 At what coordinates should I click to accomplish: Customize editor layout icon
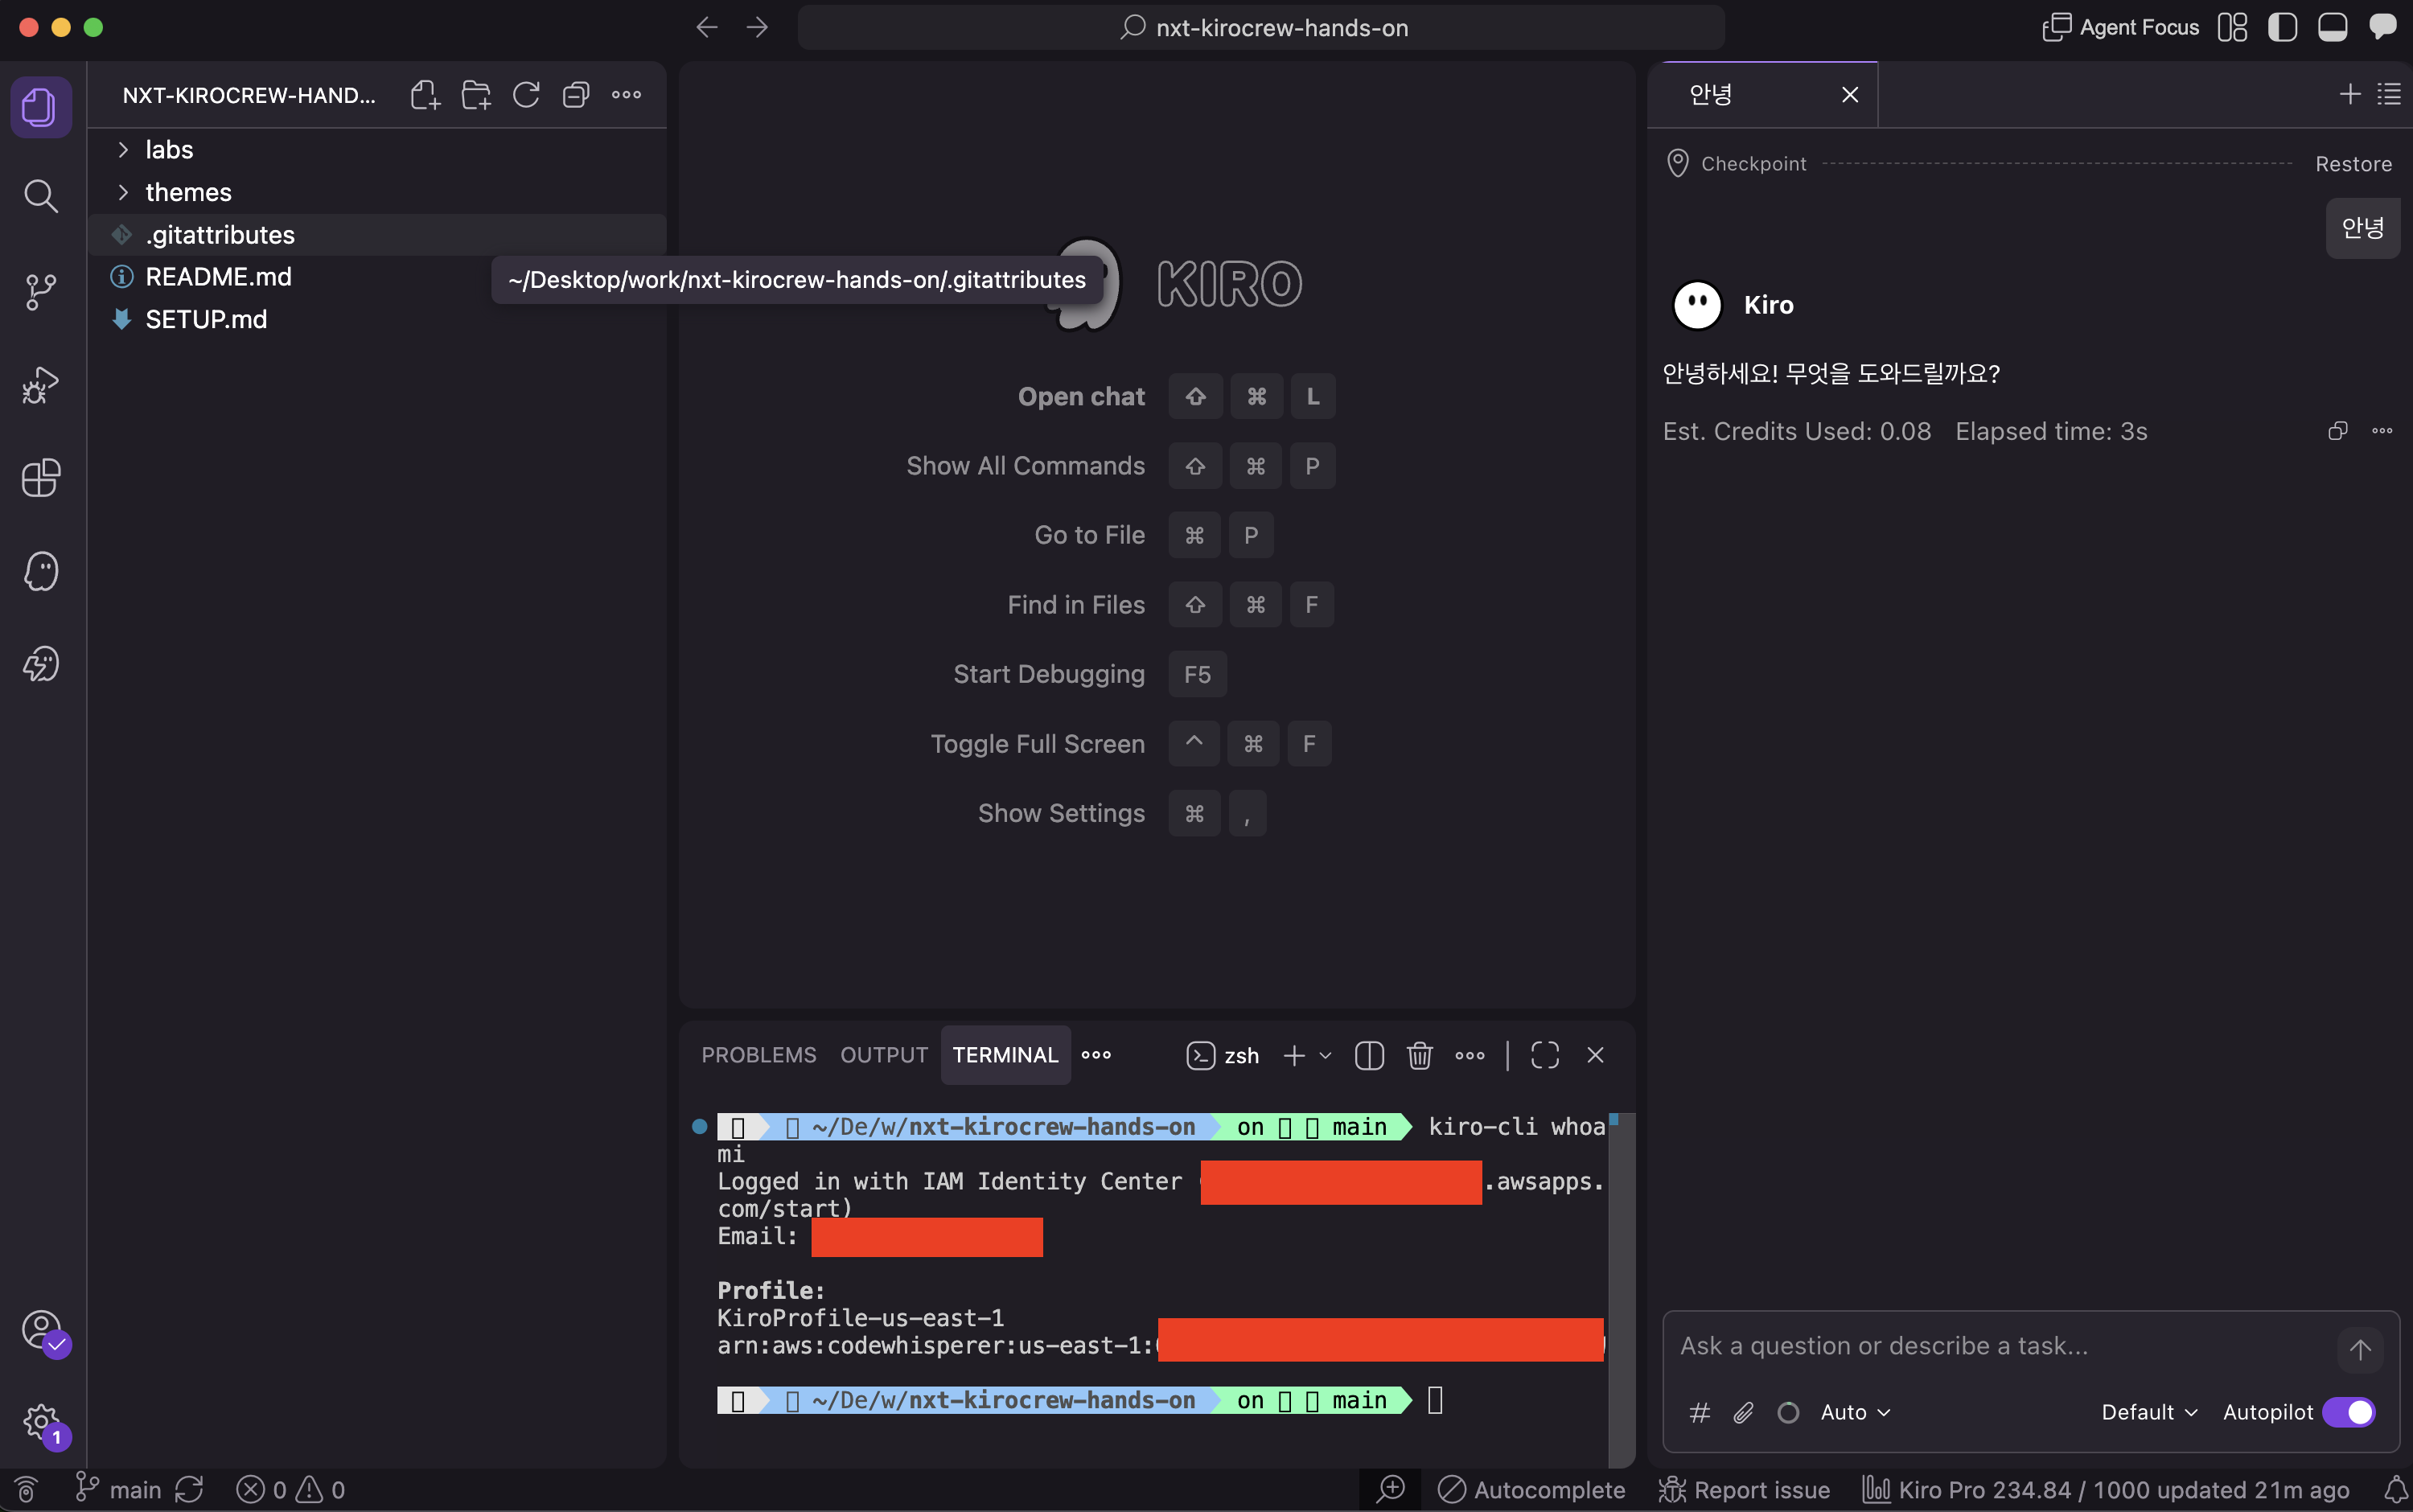[2232, 27]
